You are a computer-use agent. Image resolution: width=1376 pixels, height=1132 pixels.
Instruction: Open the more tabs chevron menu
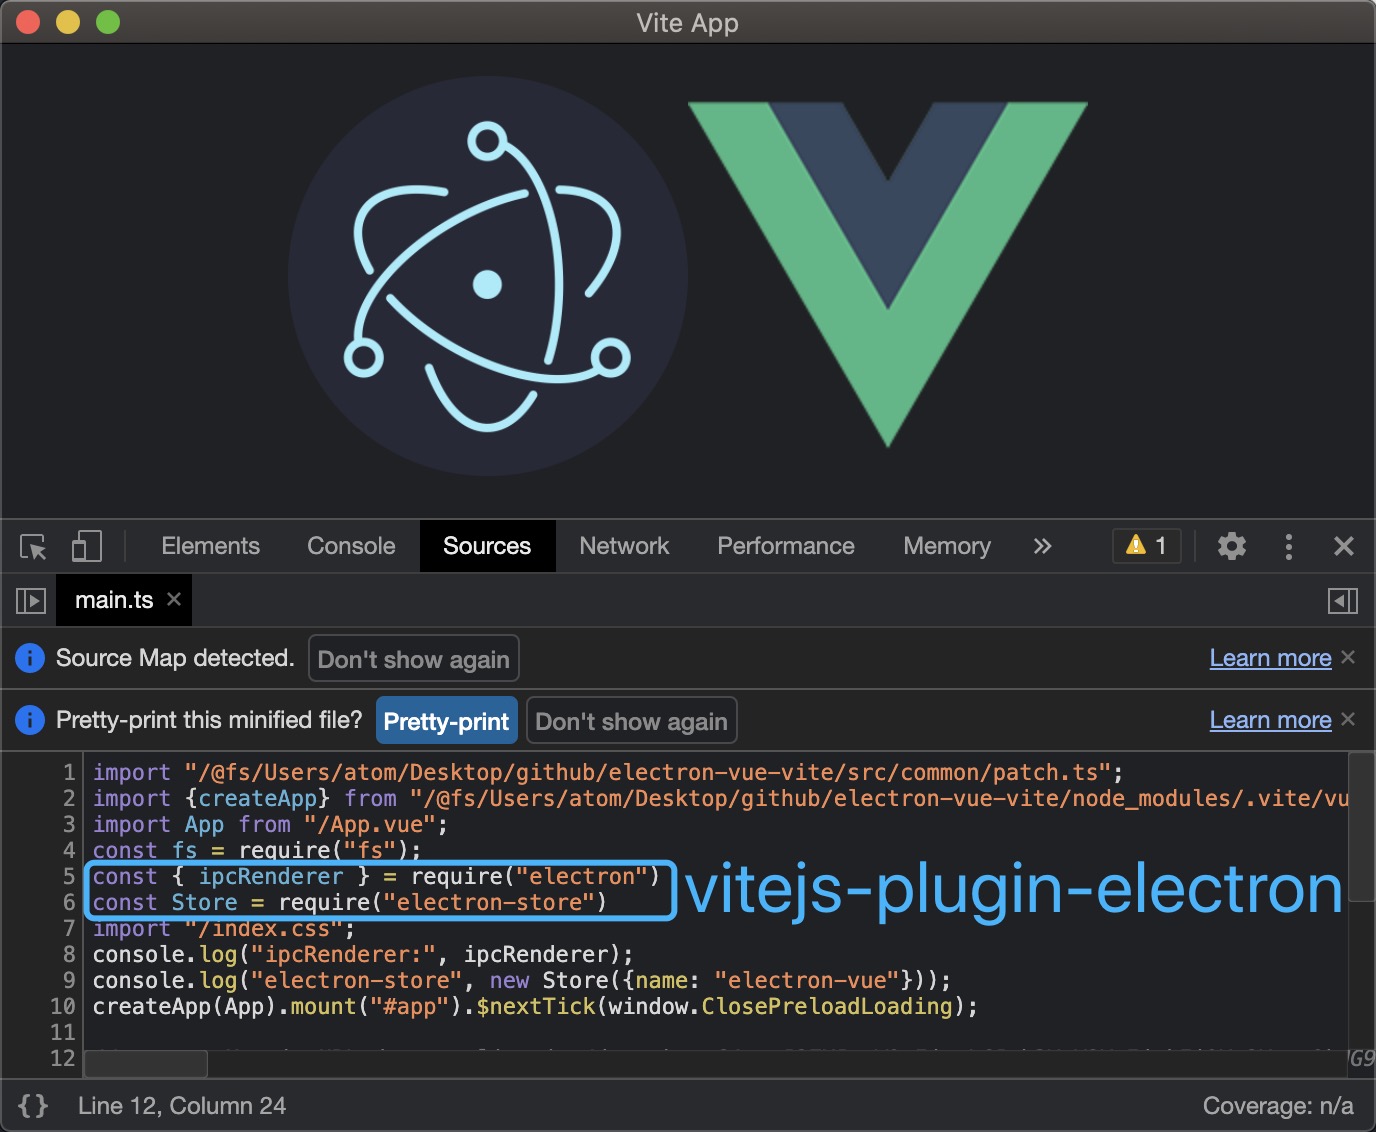[x=1043, y=546]
